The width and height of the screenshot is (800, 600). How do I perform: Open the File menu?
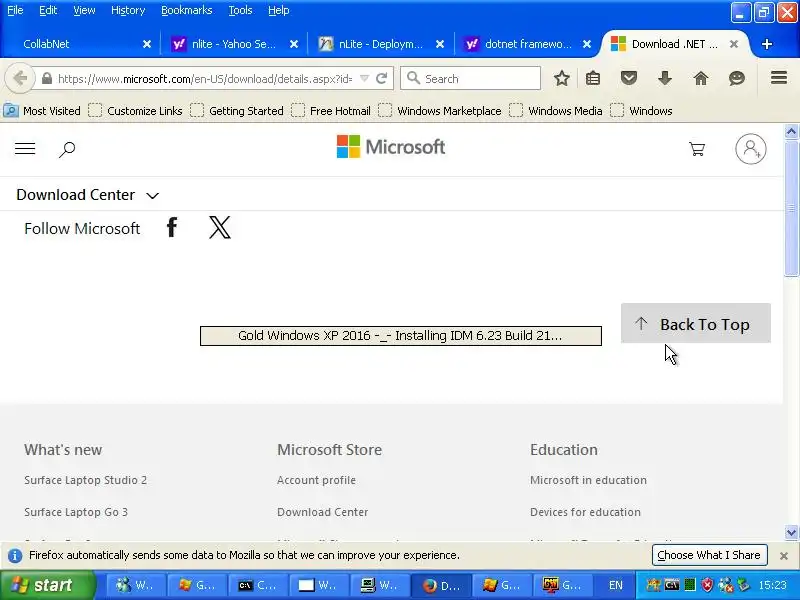click(x=15, y=10)
